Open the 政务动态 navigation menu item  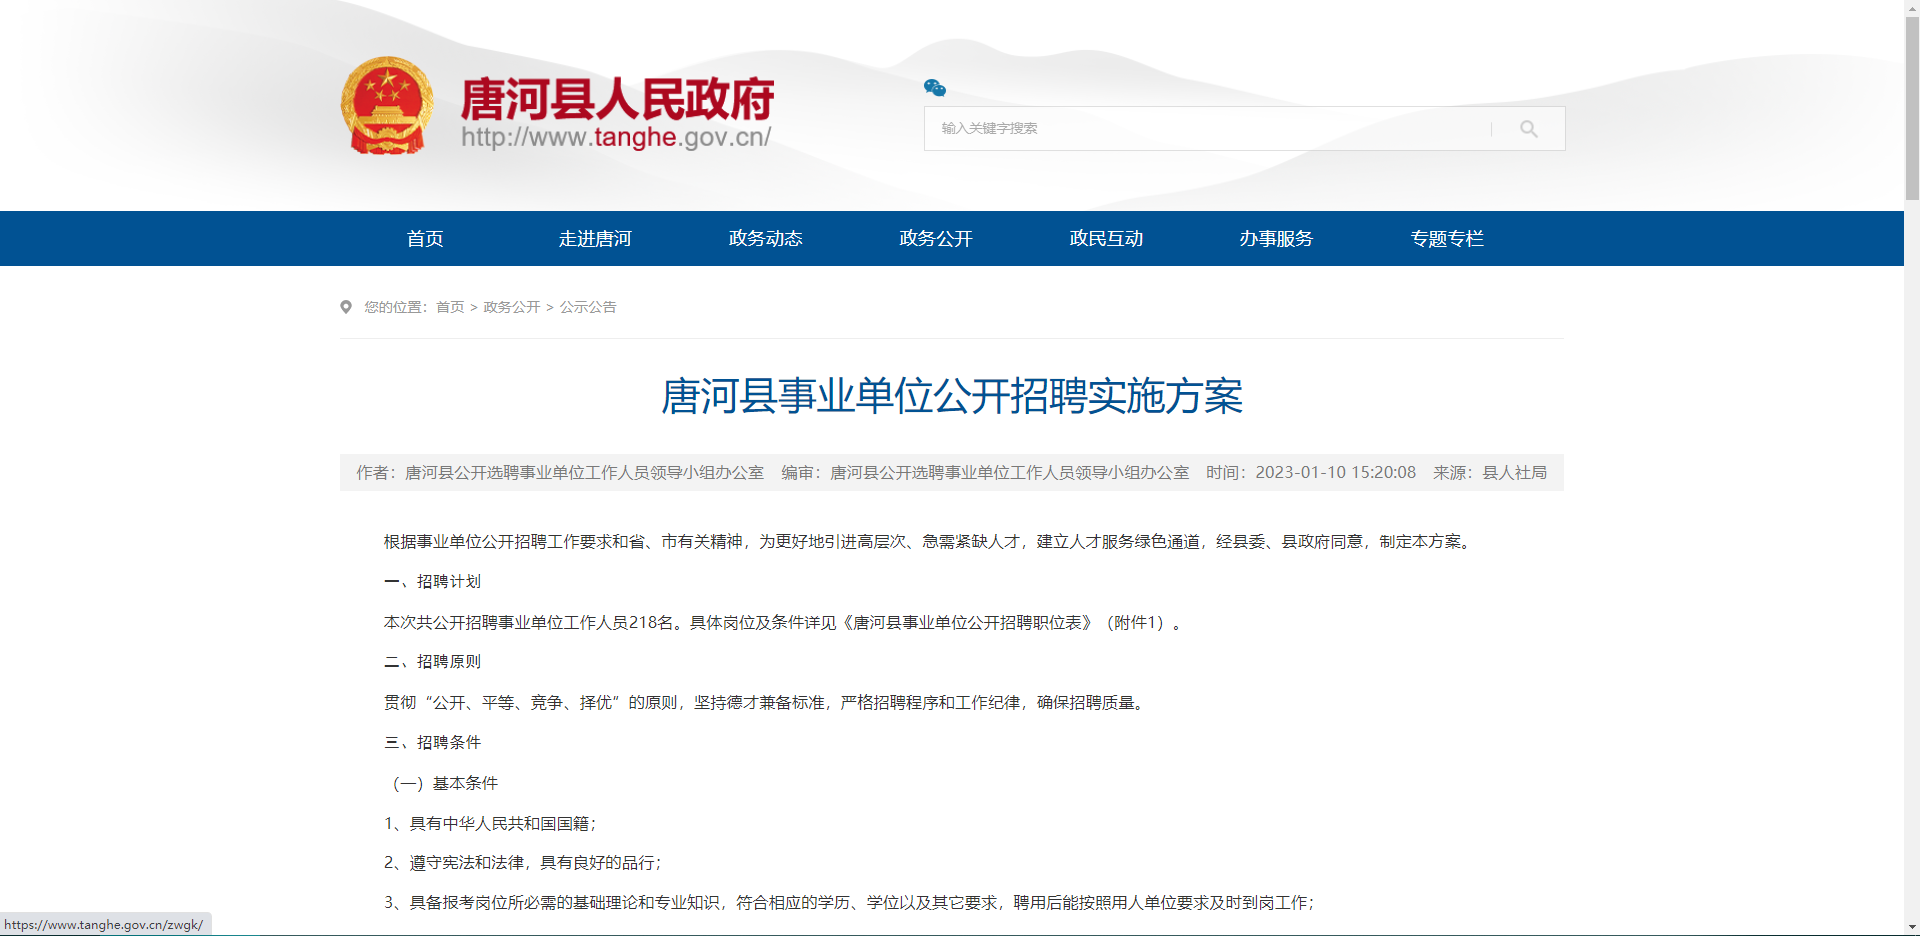(765, 238)
